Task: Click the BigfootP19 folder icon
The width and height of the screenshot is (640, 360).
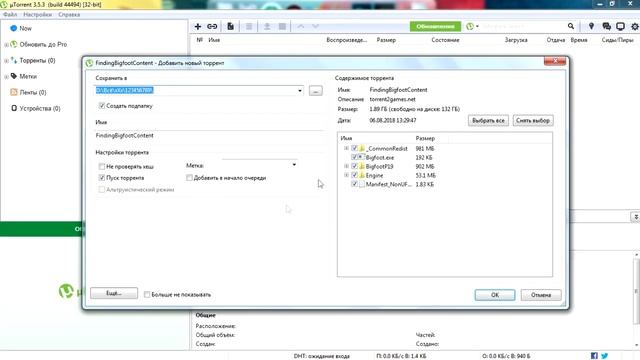Action: tap(362, 166)
